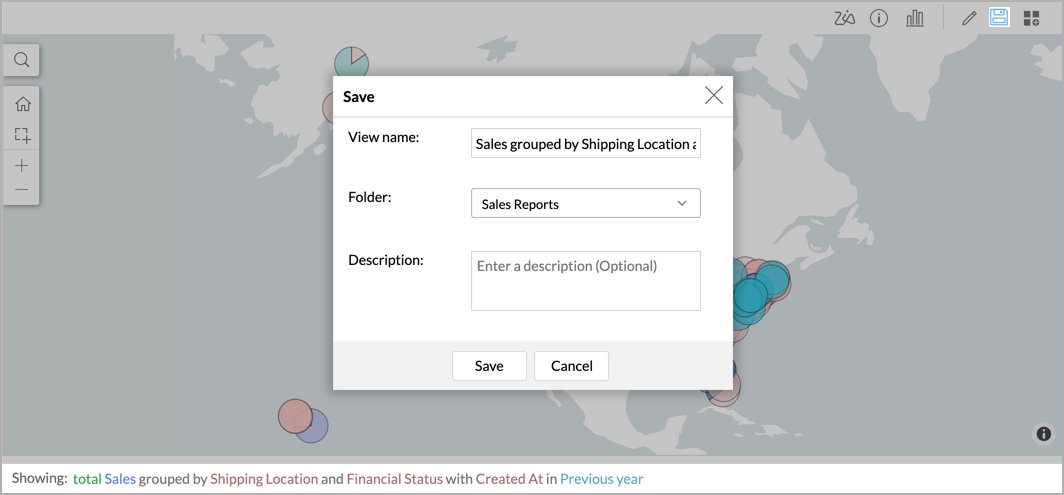Click the Shipping Location link in summary
Image resolution: width=1064 pixels, height=495 pixels.
264,479
